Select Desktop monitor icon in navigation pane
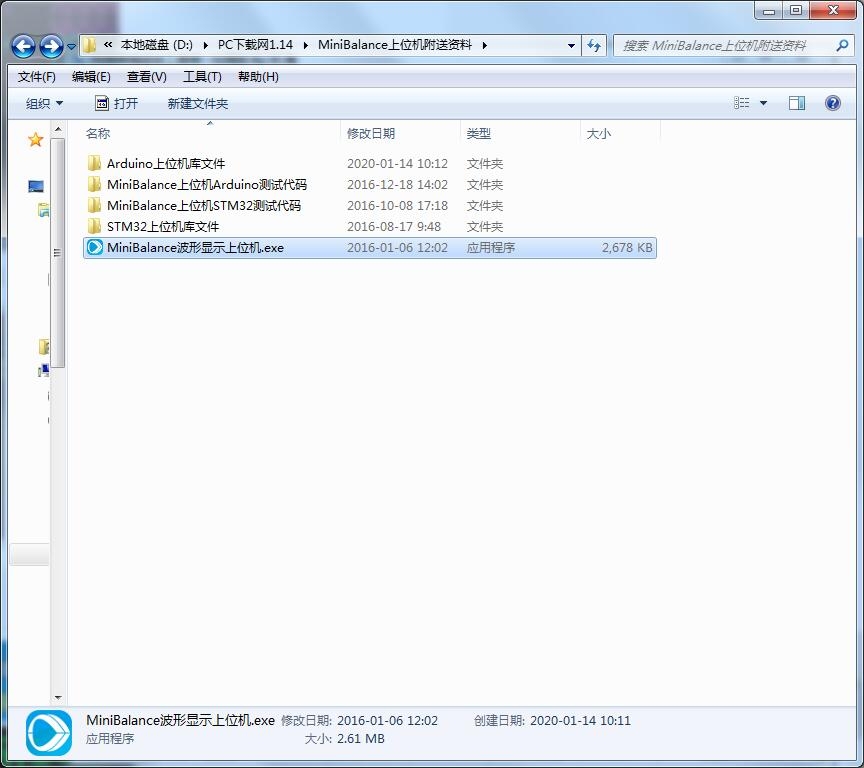The height and width of the screenshot is (768, 864). [36, 186]
